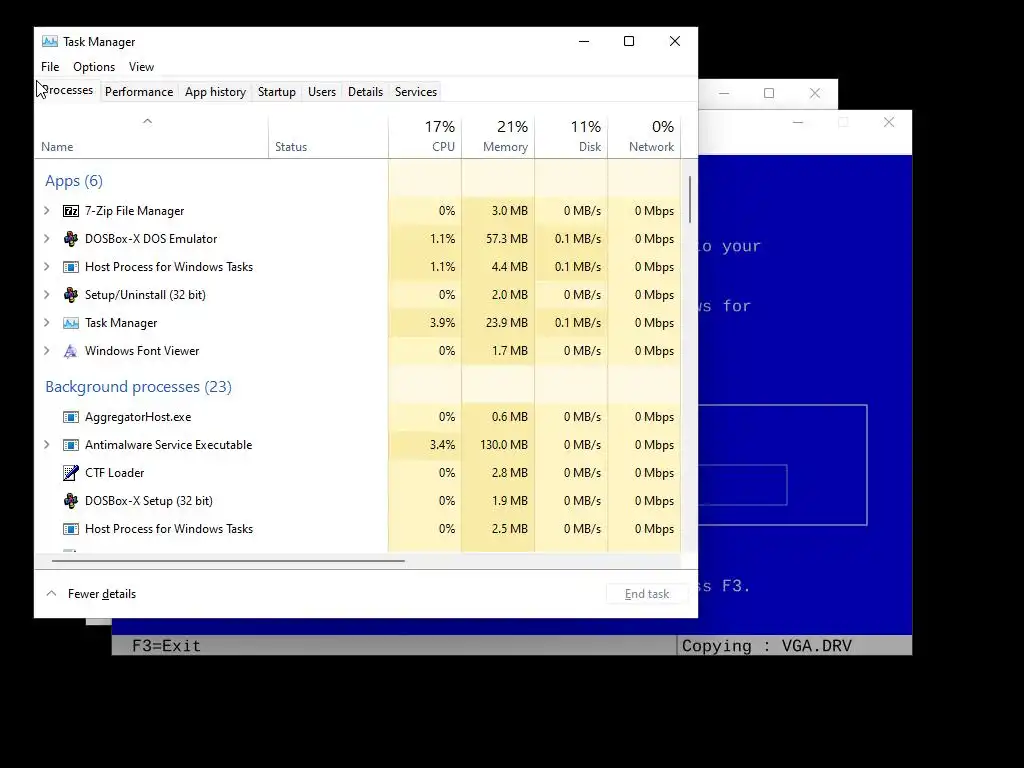The width and height of the screenshot is (1024, 768).
Task: Select the 7-Zip File Manager icon
Action: pyautogui.click(x=71, y=211)
